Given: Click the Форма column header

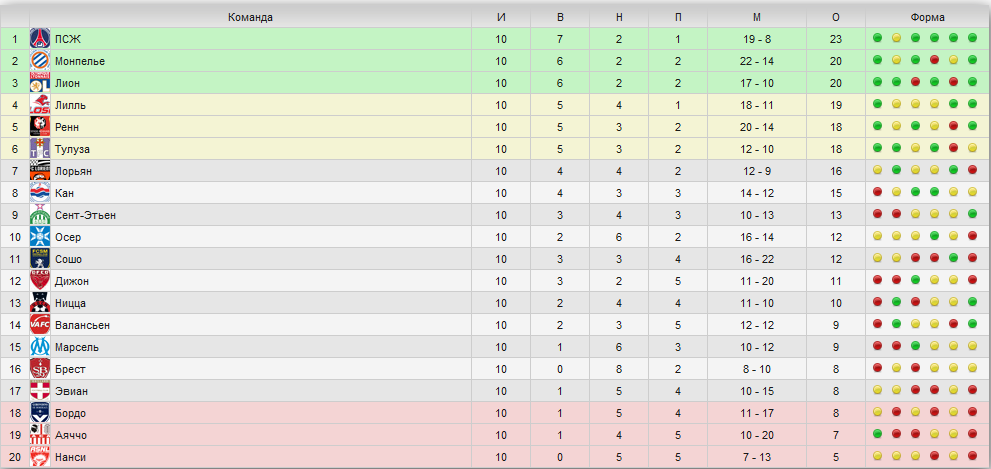Looking at the screenshot, I should 927,17.
